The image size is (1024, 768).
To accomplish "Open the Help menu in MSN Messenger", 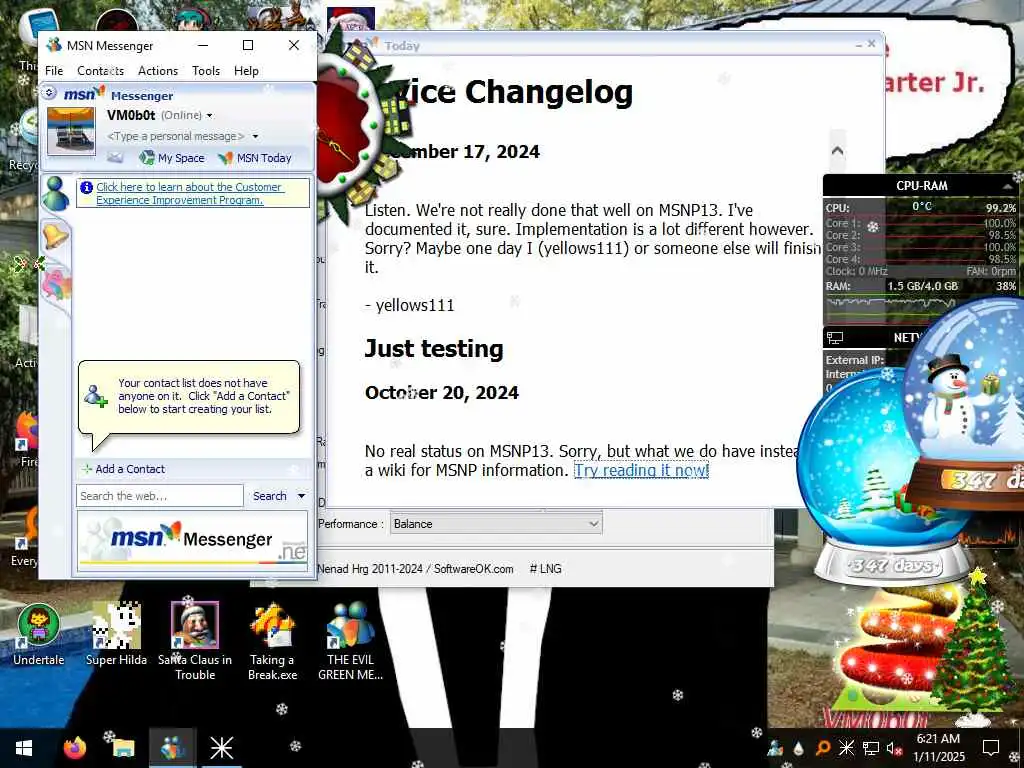I will [246, 71].
